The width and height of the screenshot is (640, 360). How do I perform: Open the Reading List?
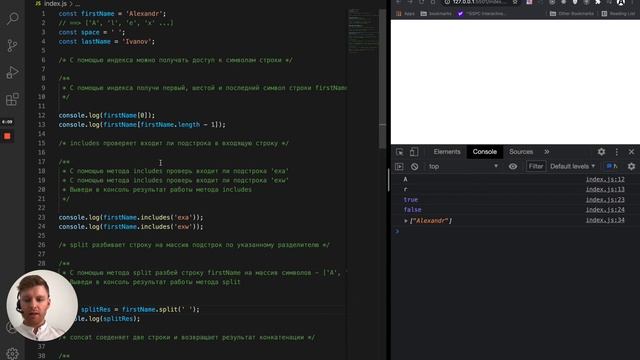[x=618, y=13]
